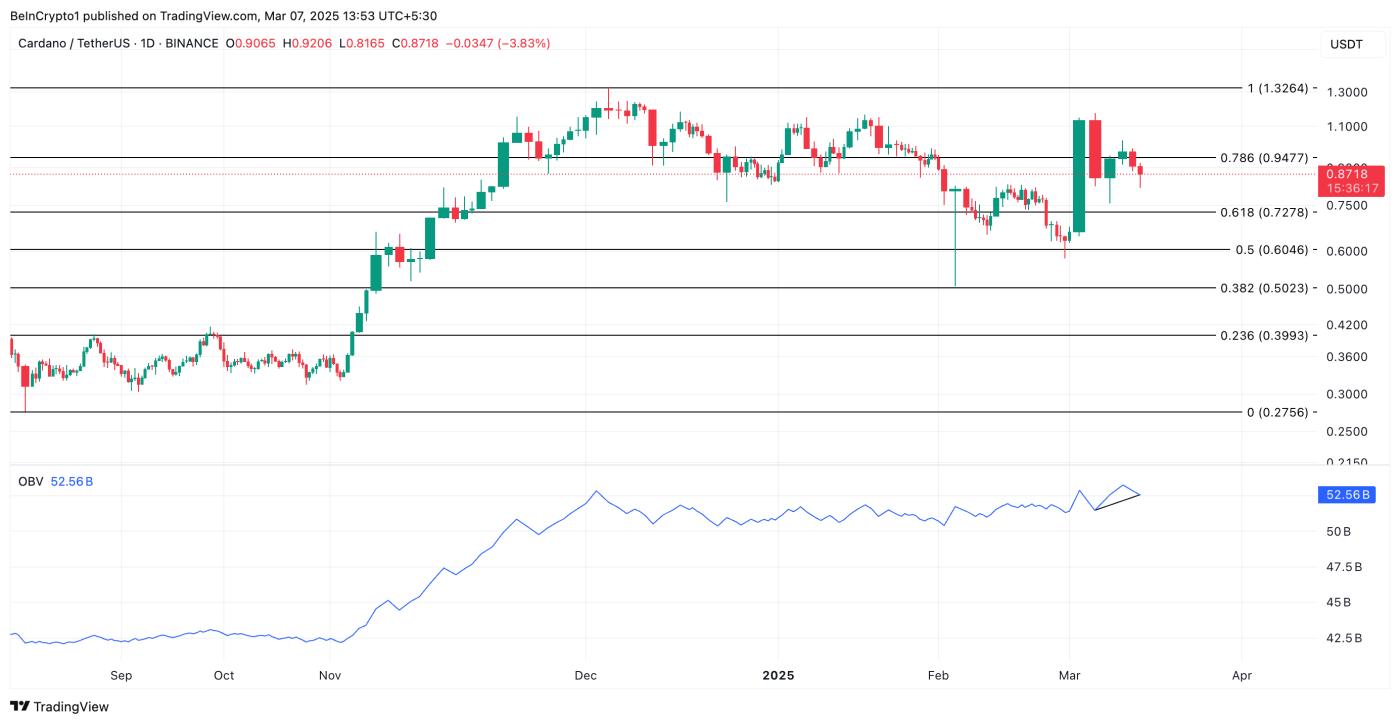Viewport: 1400px width, 724px height.
Task: Click the 0.382 (0.5023) Fibonacci label
Action: (1264, 288)
